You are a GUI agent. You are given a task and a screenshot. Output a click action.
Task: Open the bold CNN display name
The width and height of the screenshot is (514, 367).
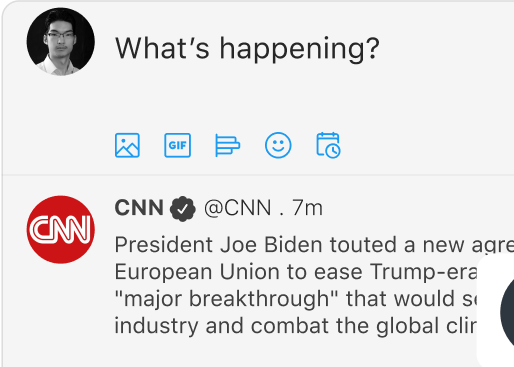point(139,208)
